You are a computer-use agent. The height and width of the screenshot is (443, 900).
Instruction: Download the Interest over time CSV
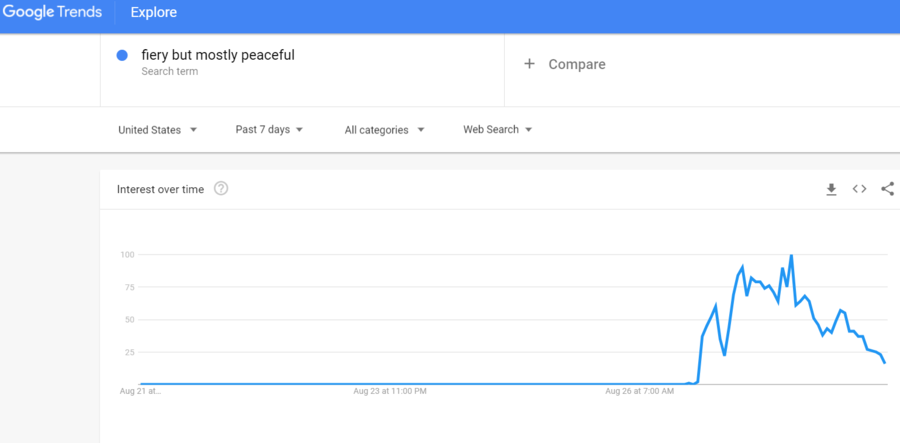click(831, 189)
